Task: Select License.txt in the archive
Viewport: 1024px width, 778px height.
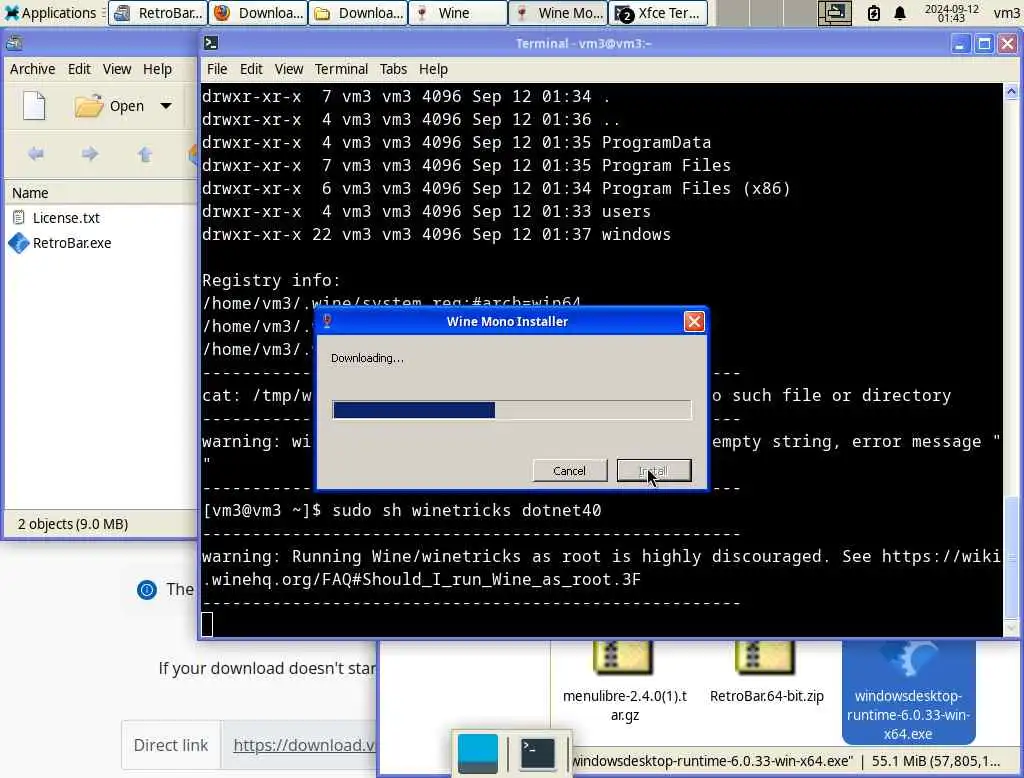Action: 66,218
